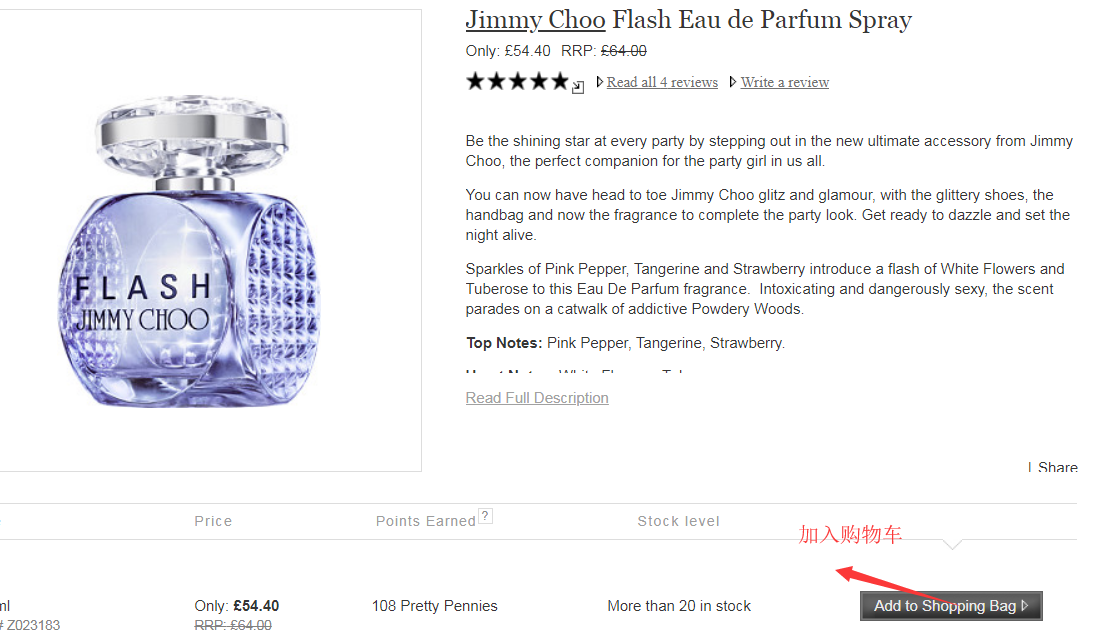1109x634 pixels.
Task: Click the Points Earned column header
Action: (426, 521)
